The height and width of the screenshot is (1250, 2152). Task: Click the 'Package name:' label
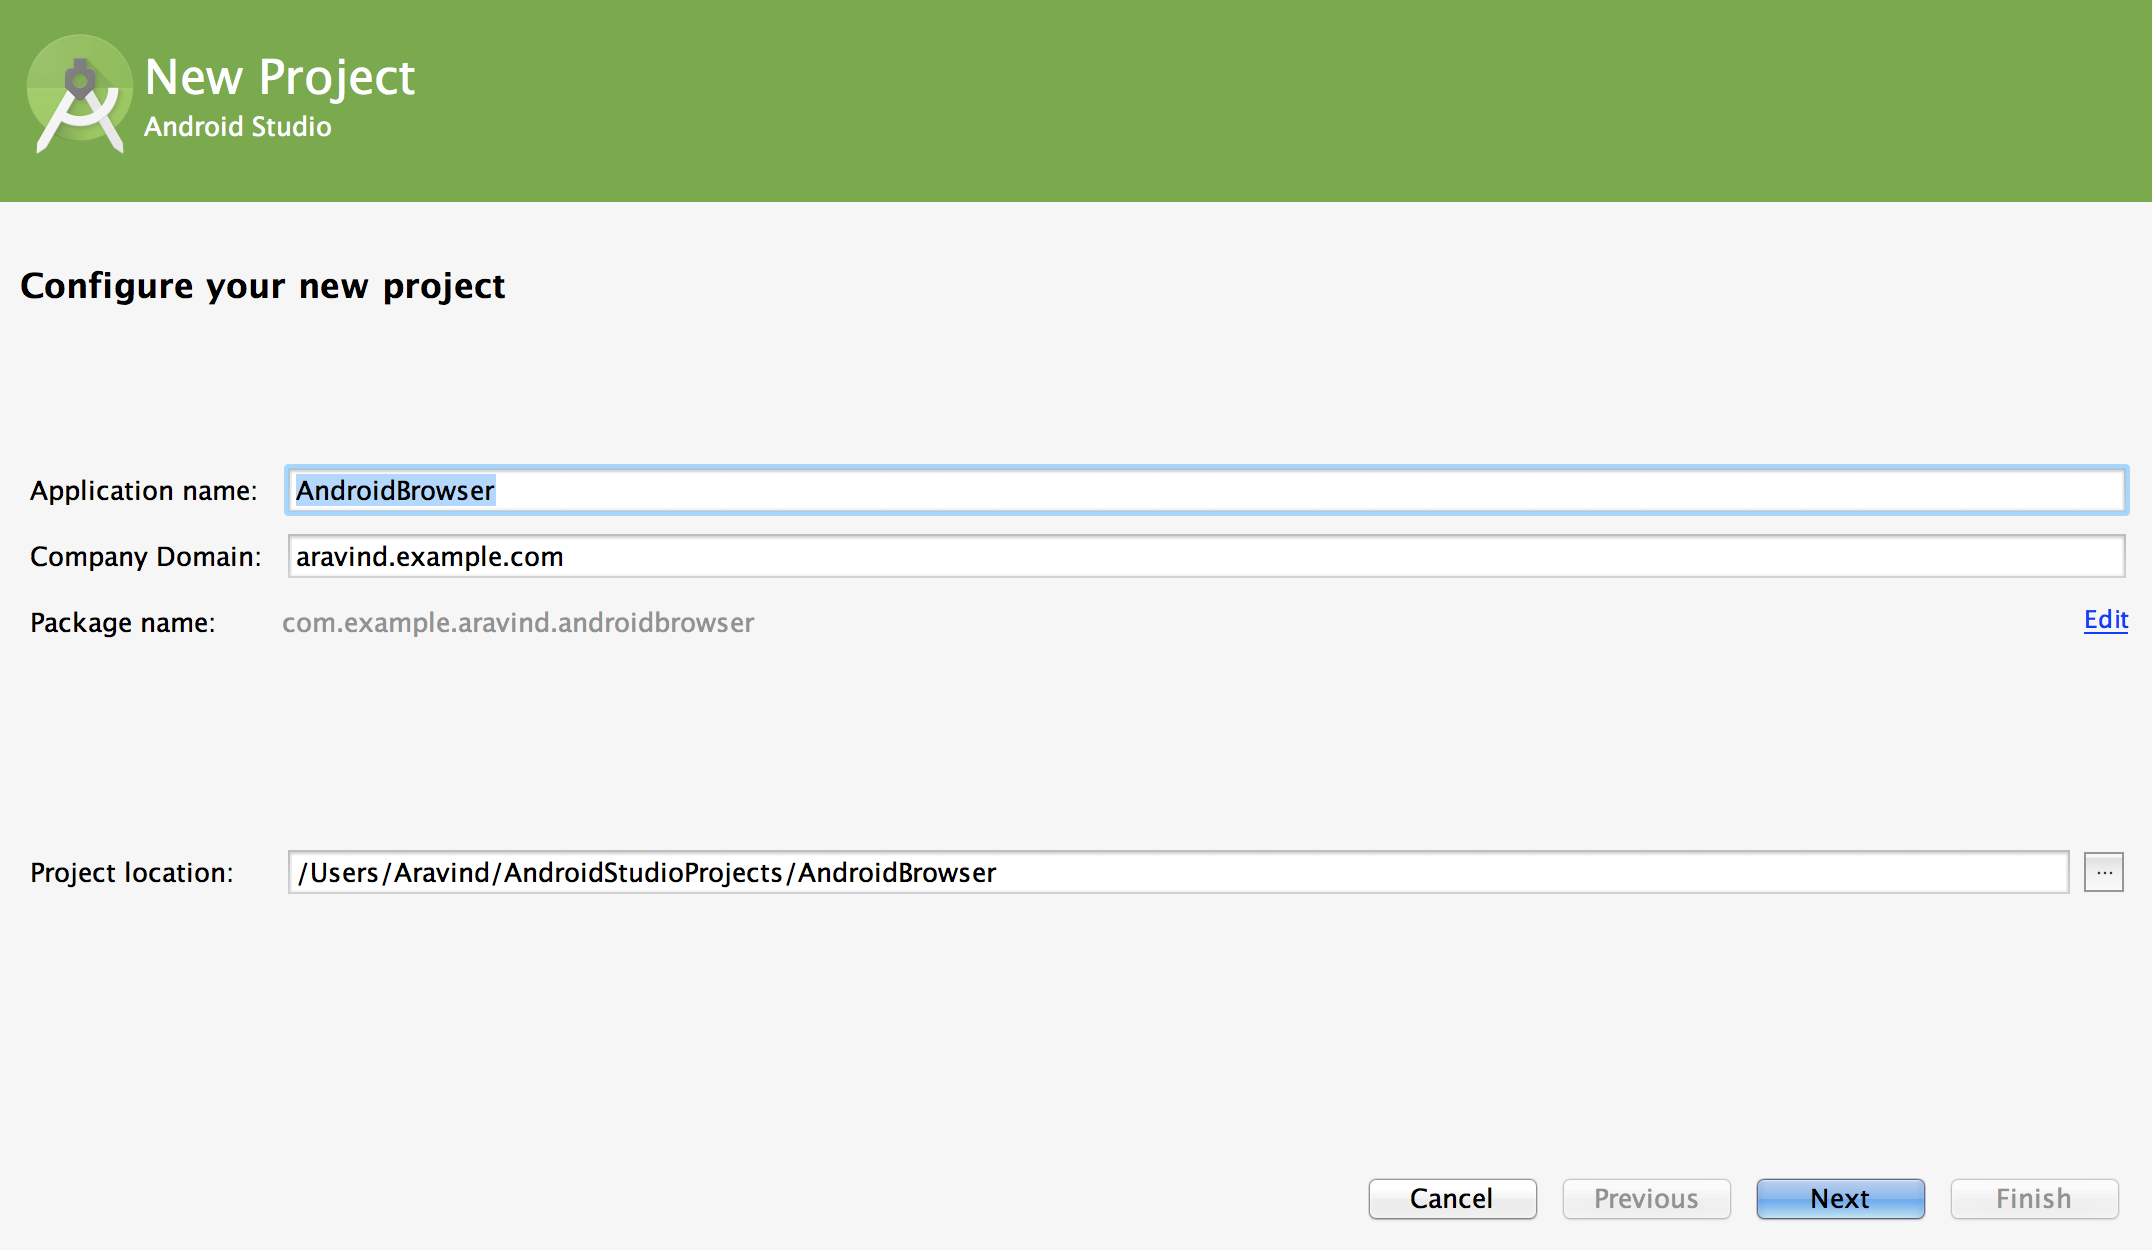[x=122, y=622]
